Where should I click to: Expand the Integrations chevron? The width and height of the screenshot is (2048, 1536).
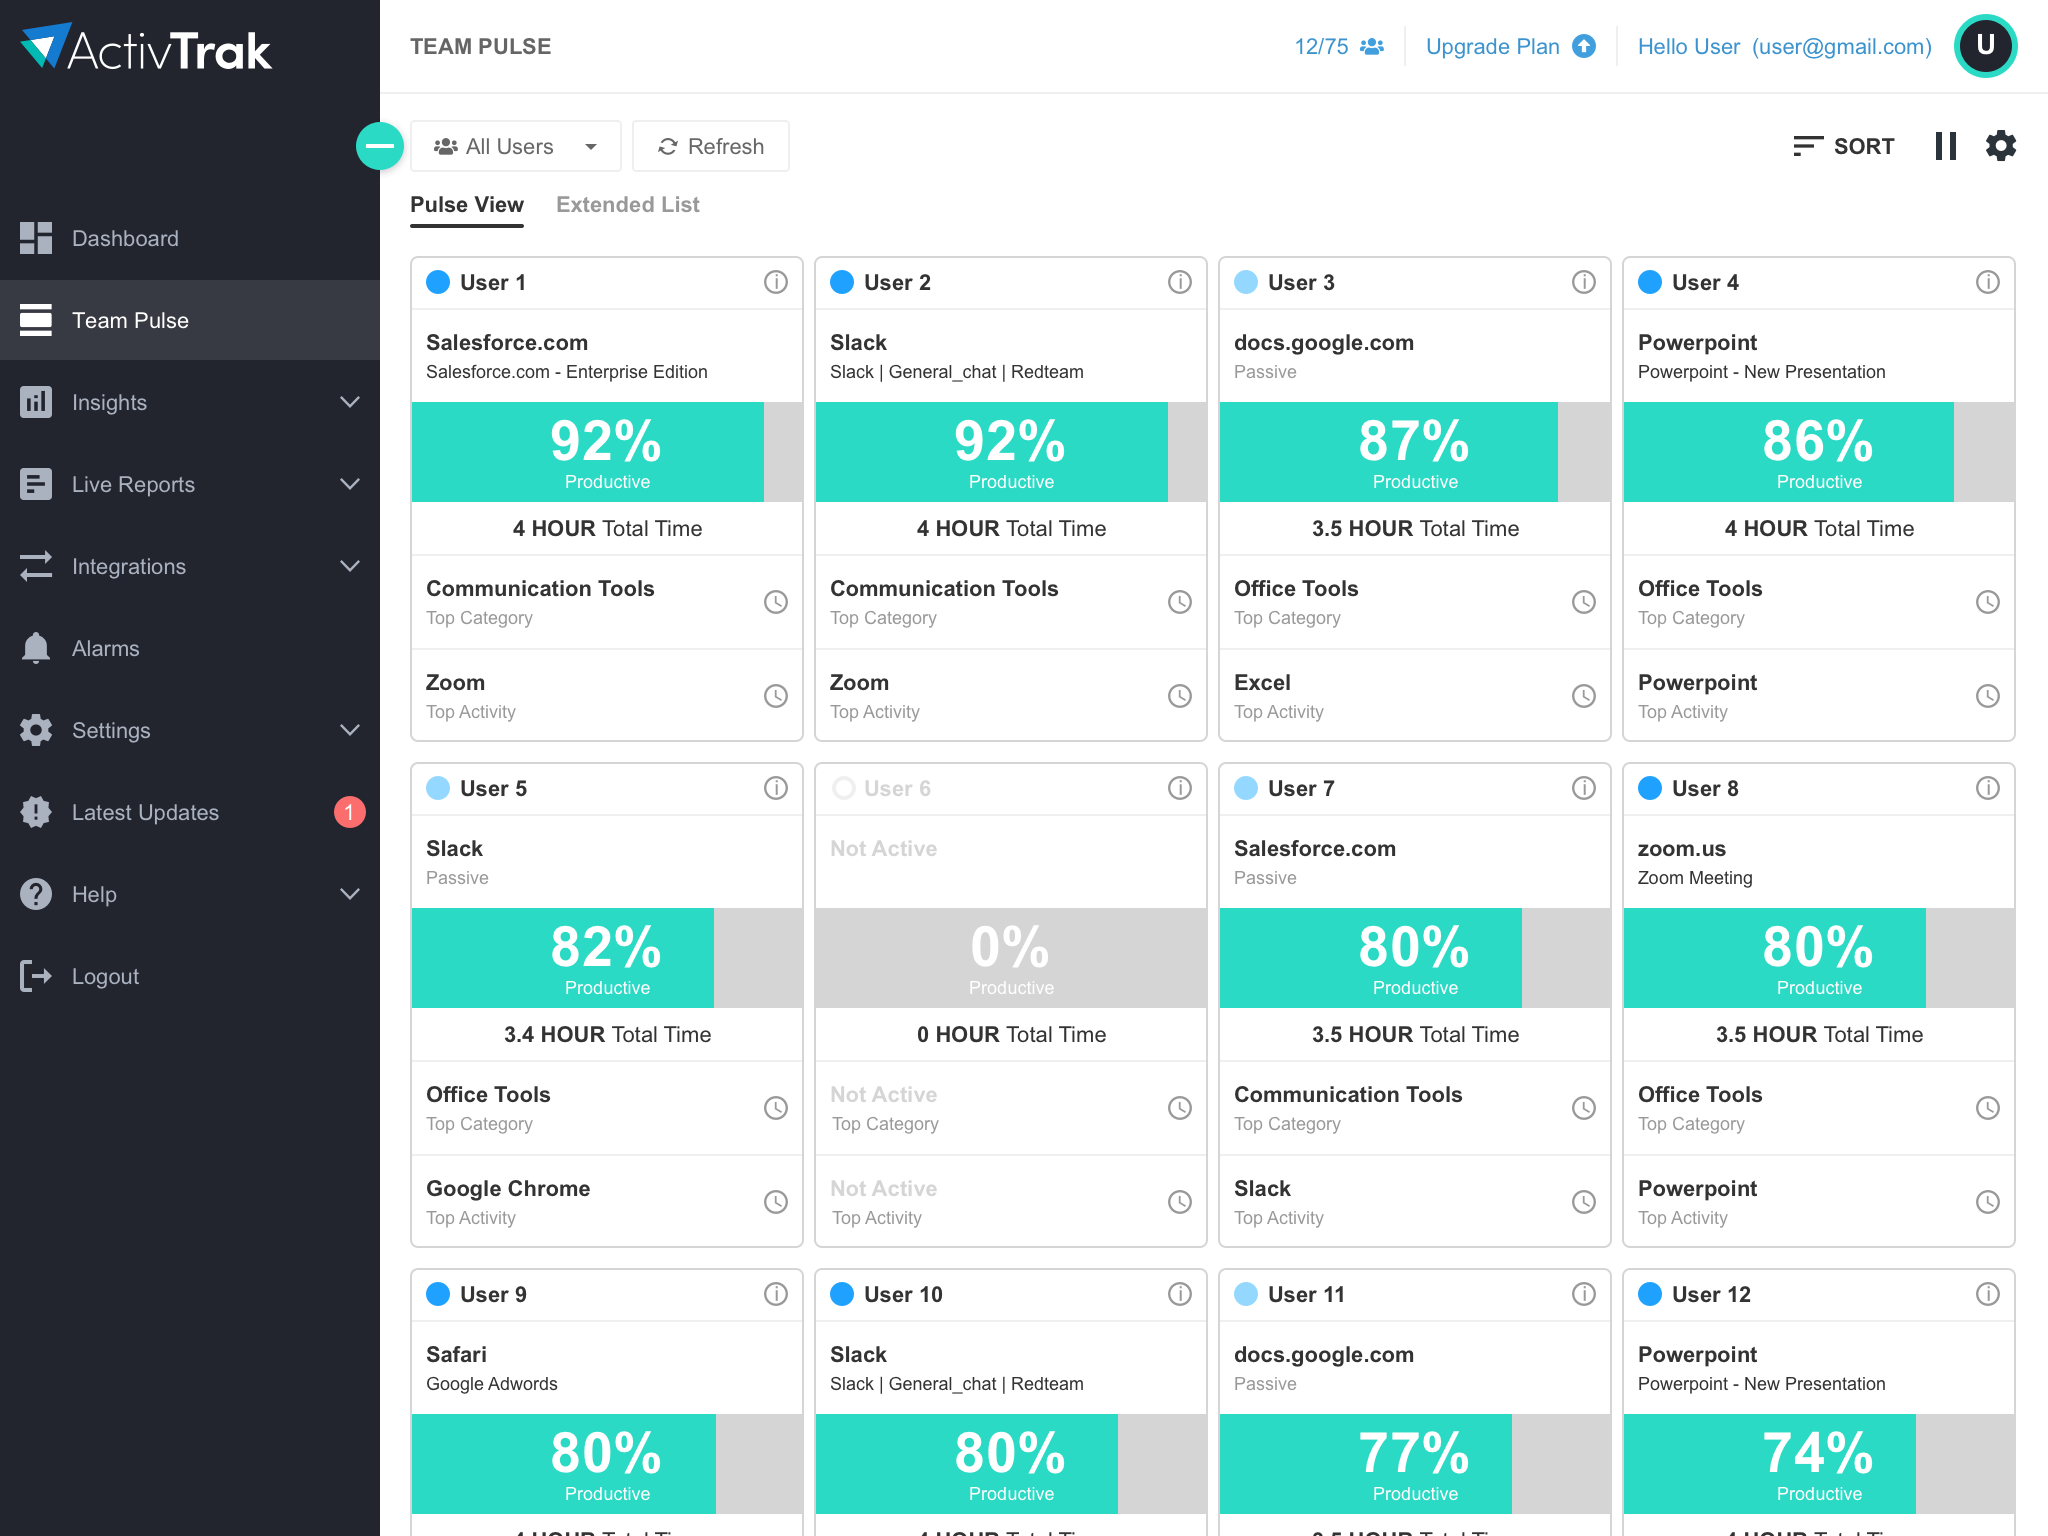(350, 566)
